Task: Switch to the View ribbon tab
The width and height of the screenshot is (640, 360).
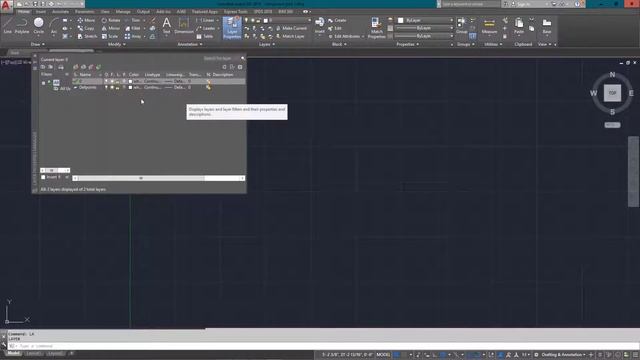Action: [x=105, y=11]
